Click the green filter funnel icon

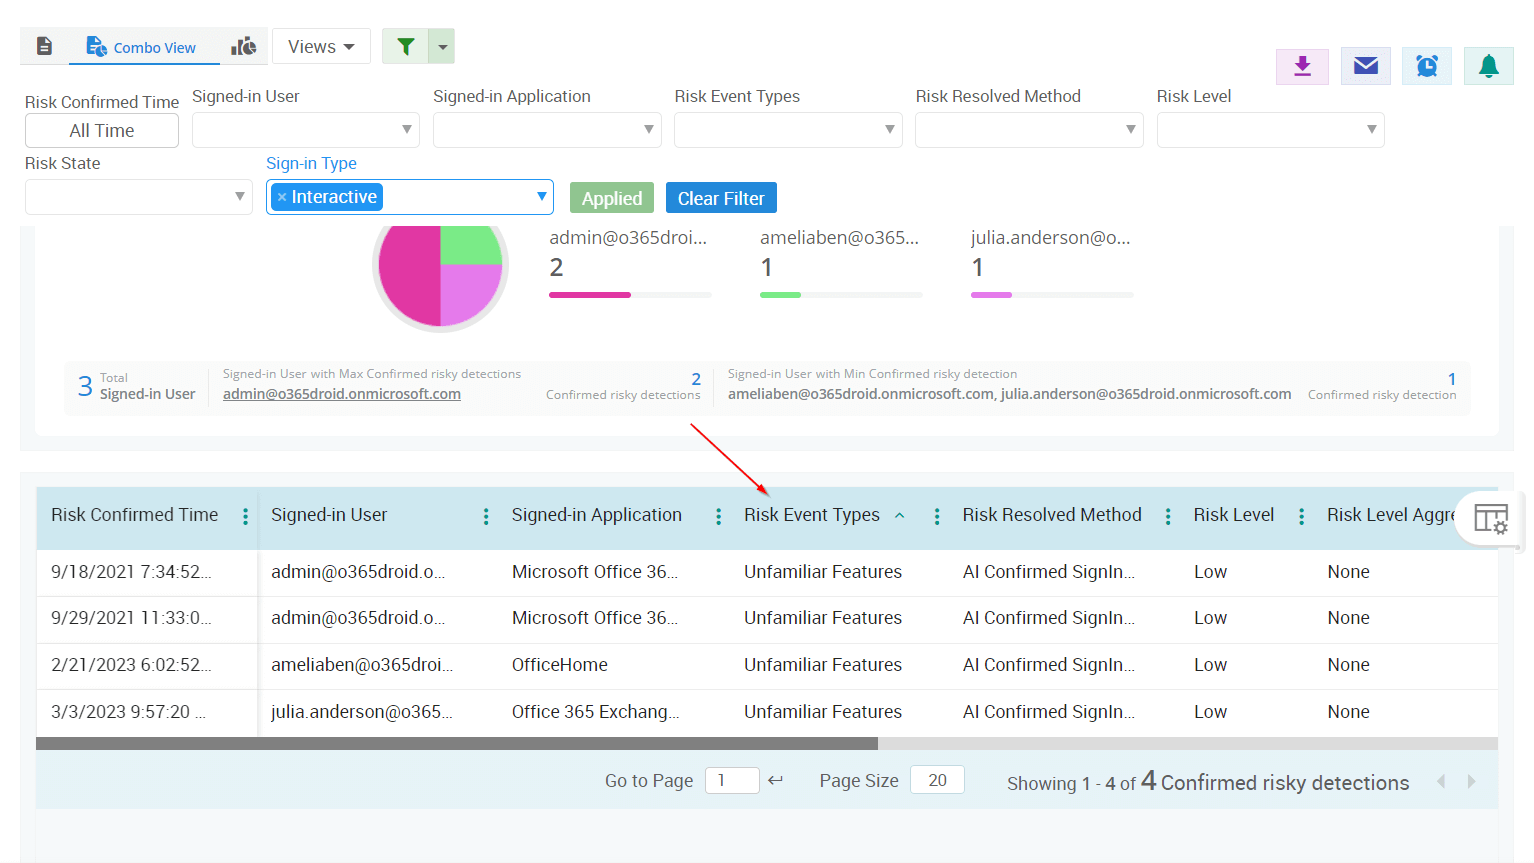pos(404,46)
